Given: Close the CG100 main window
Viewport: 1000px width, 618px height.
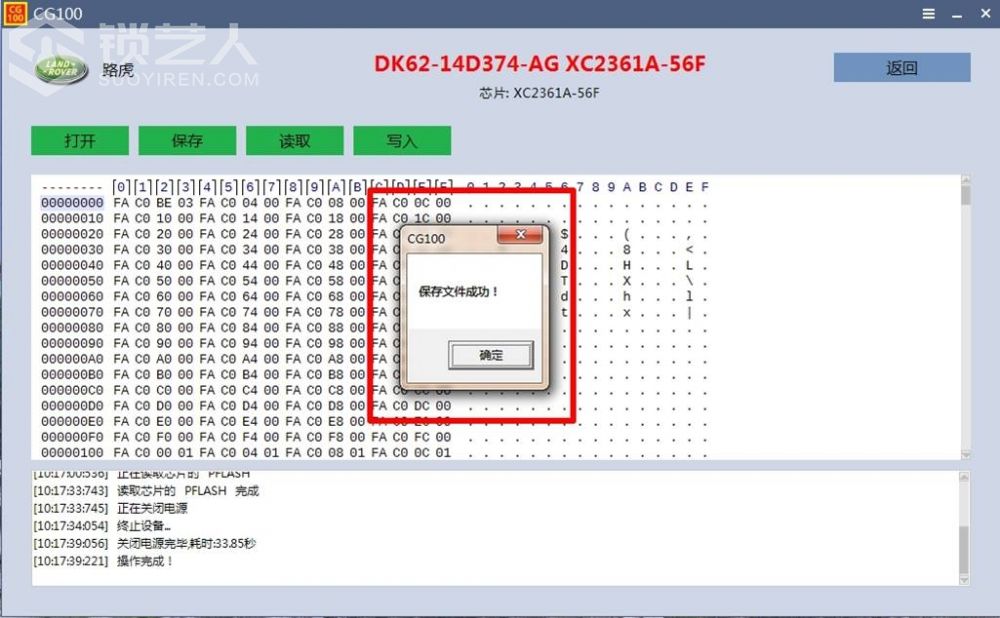Looking at the screenshot, I should pyautogui.click(x=985, y=13).
